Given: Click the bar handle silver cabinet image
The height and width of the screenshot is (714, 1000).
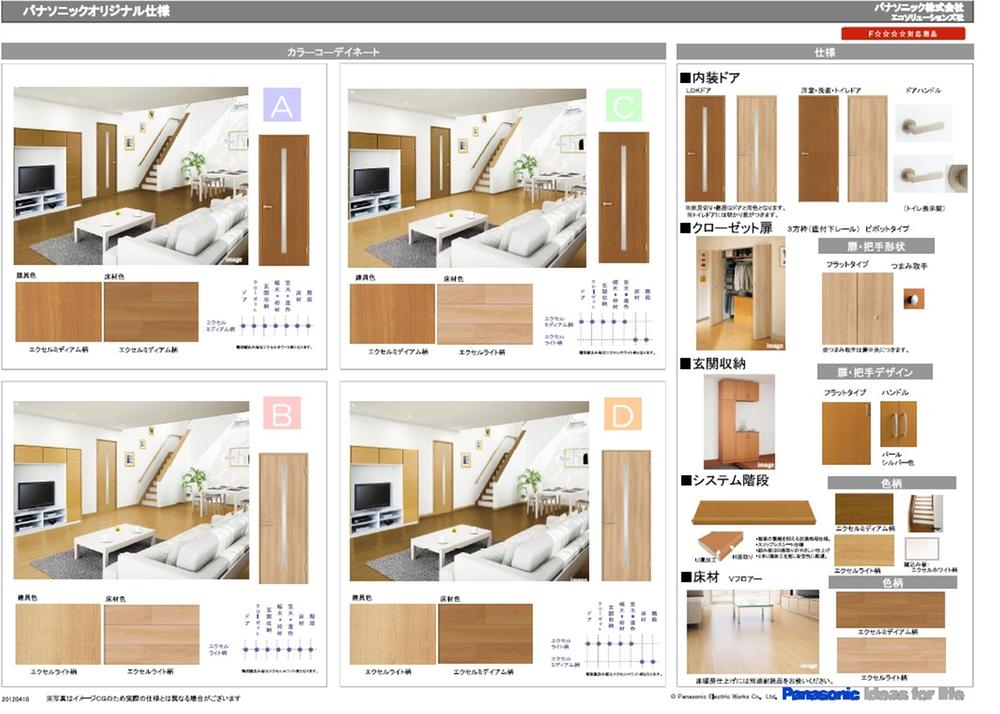Looking at the screenshot, I should (x=898, y=424).
